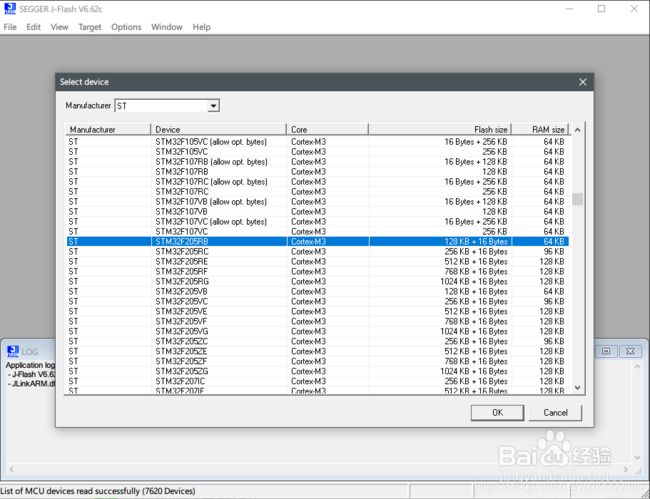
Task: Select the STM32F205ZE device row
Action: 318,351
